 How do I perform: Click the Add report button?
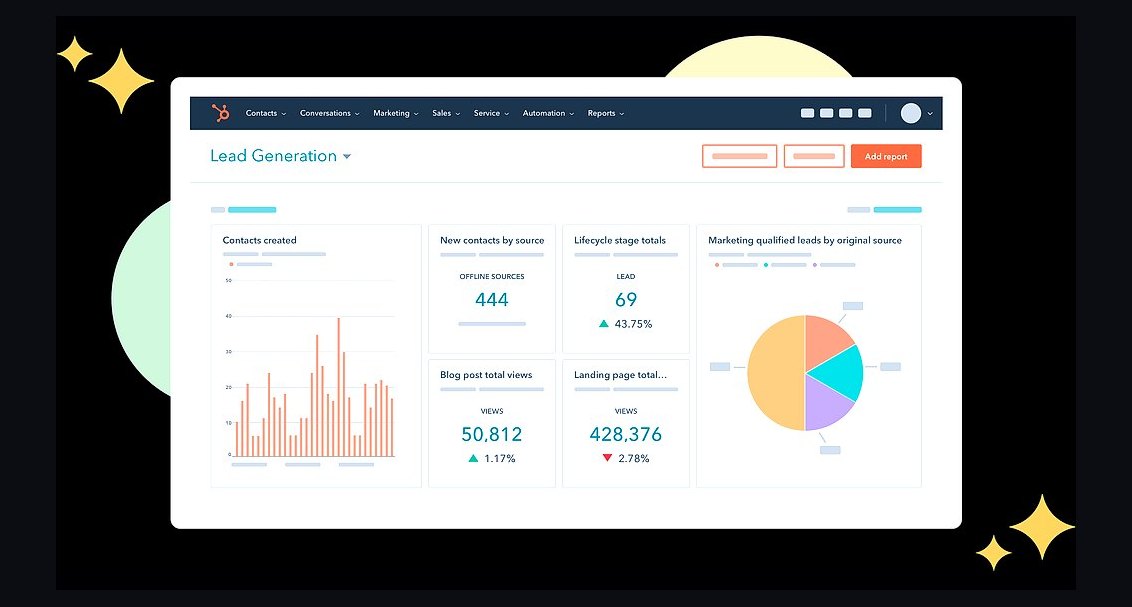tap(886, 156)
